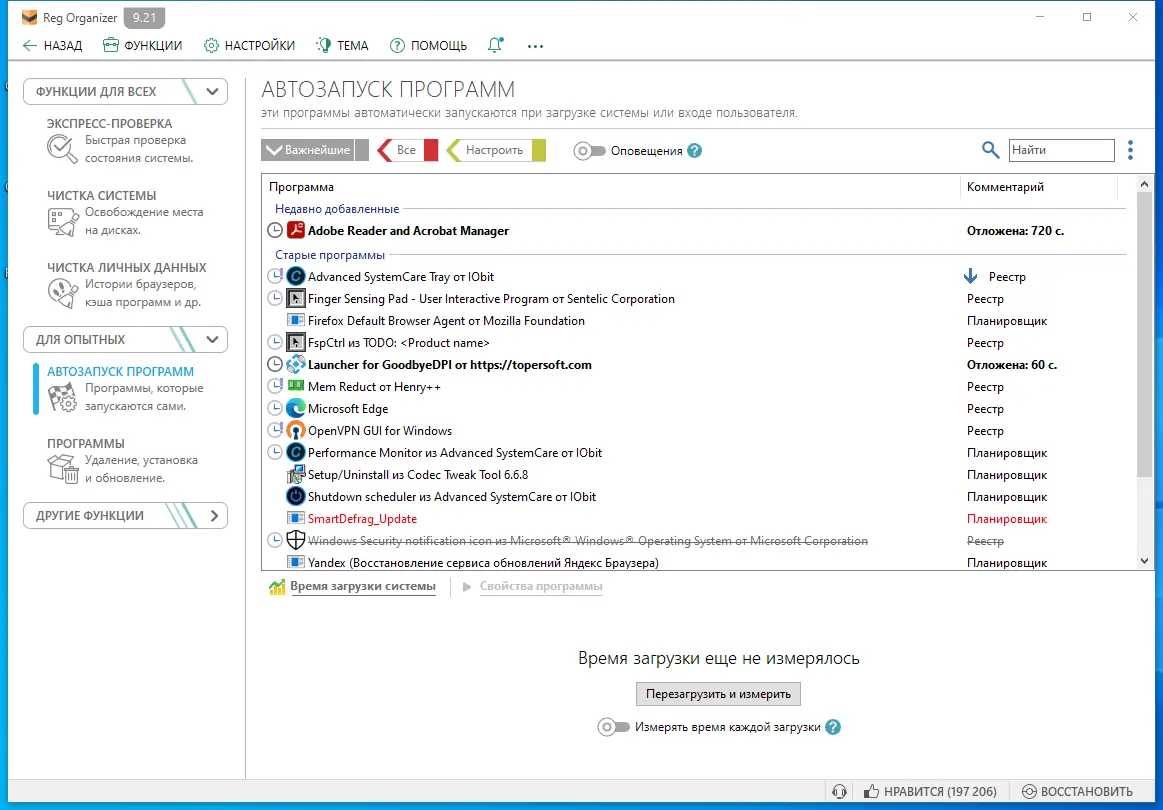
Task: Click OpenVPN GUI orange icon
Action: tap(296, 430)
